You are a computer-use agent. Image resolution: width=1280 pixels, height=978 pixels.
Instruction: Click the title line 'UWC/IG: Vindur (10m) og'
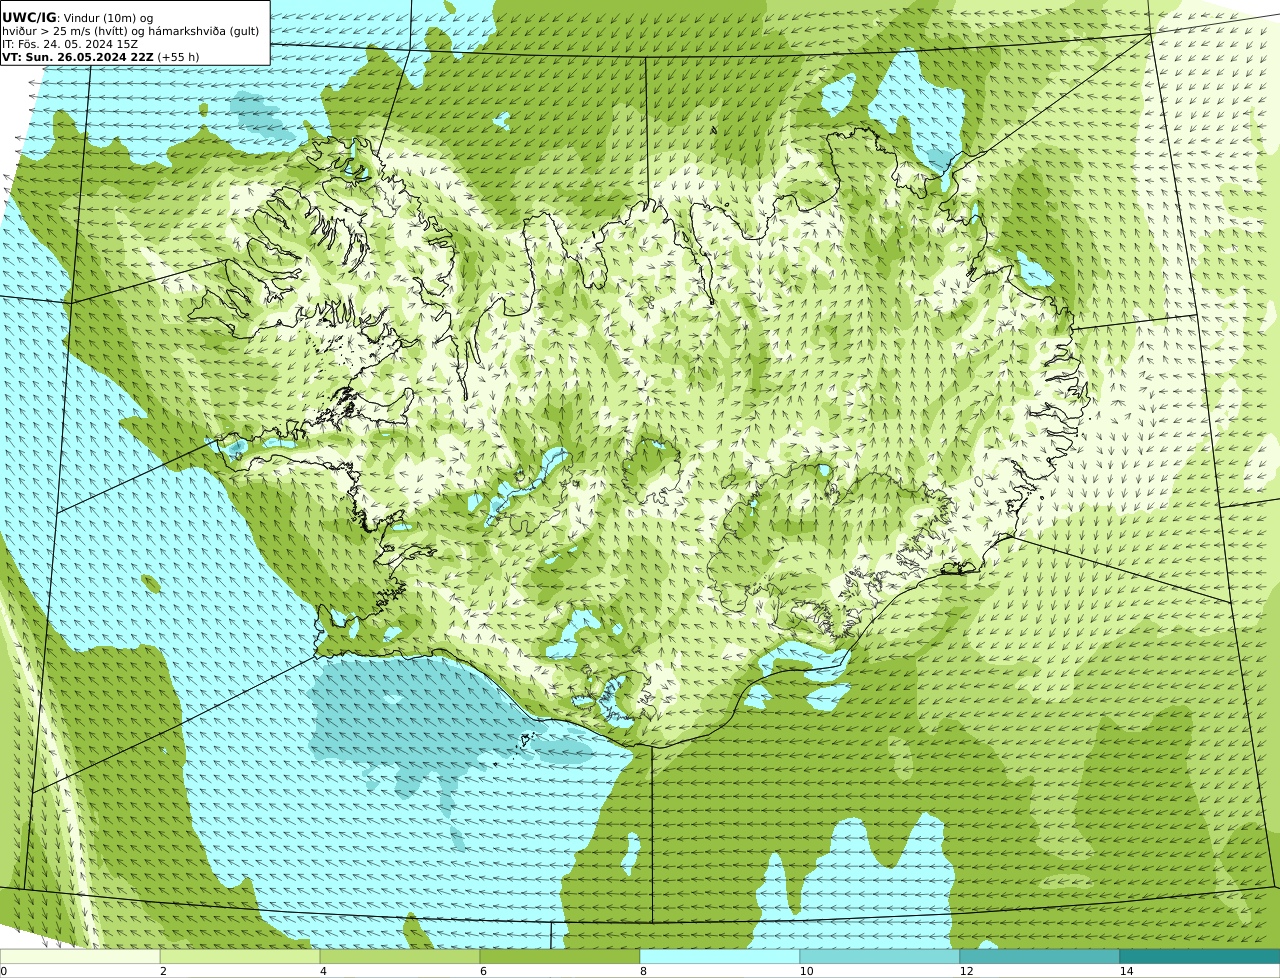pos(78,18)
